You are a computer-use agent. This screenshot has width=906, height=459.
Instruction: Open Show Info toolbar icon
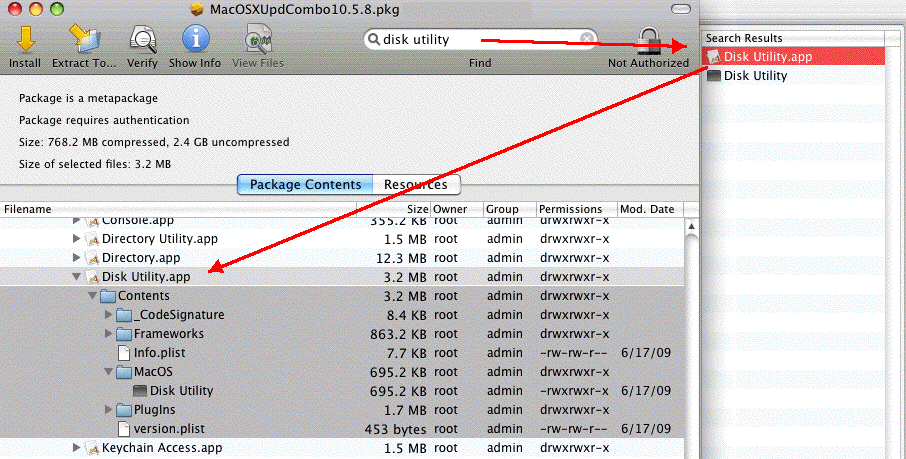(195, 39)
